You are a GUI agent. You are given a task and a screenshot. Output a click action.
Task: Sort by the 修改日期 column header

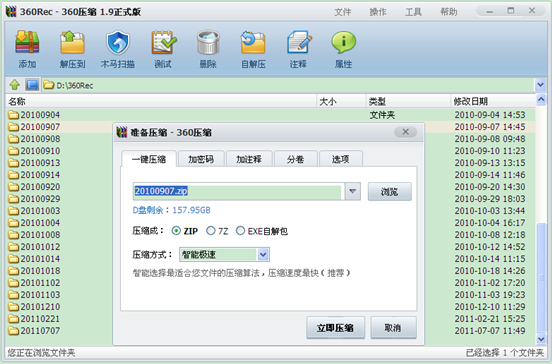pyautogui.click(x=493, y=101)
